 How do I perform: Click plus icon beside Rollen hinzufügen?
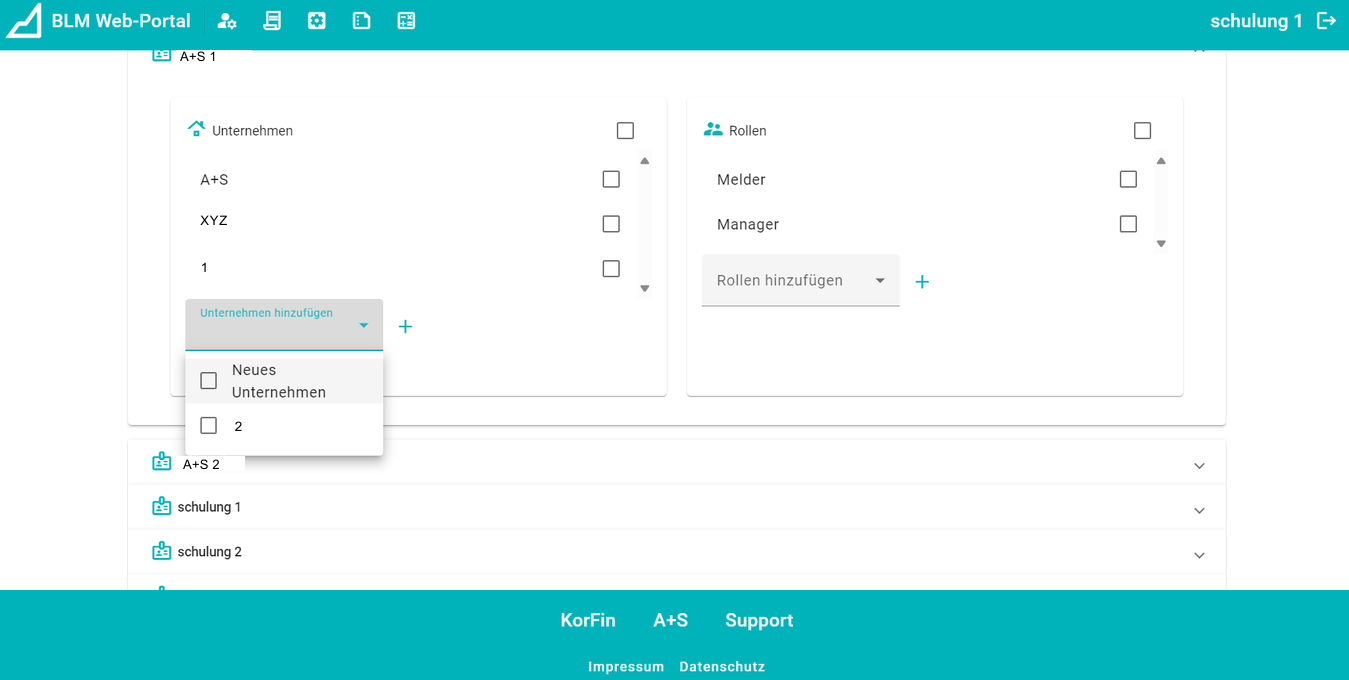point(922,282)
